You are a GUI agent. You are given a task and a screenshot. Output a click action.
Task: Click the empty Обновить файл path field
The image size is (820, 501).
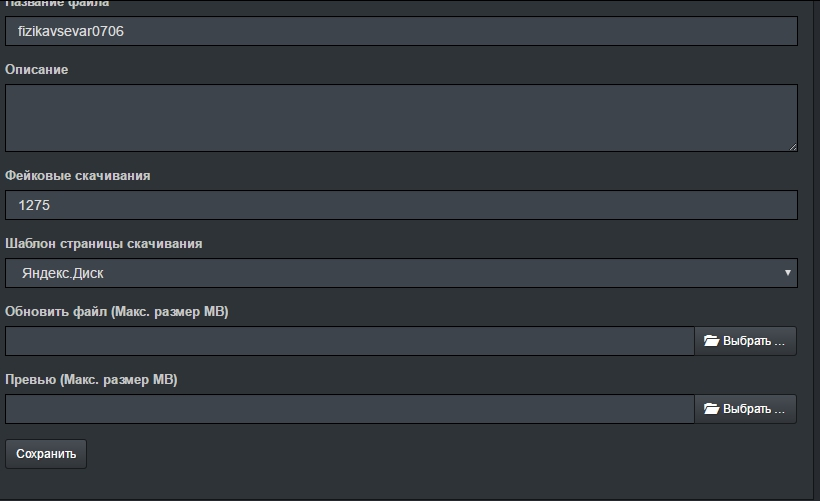coord(349,341)
